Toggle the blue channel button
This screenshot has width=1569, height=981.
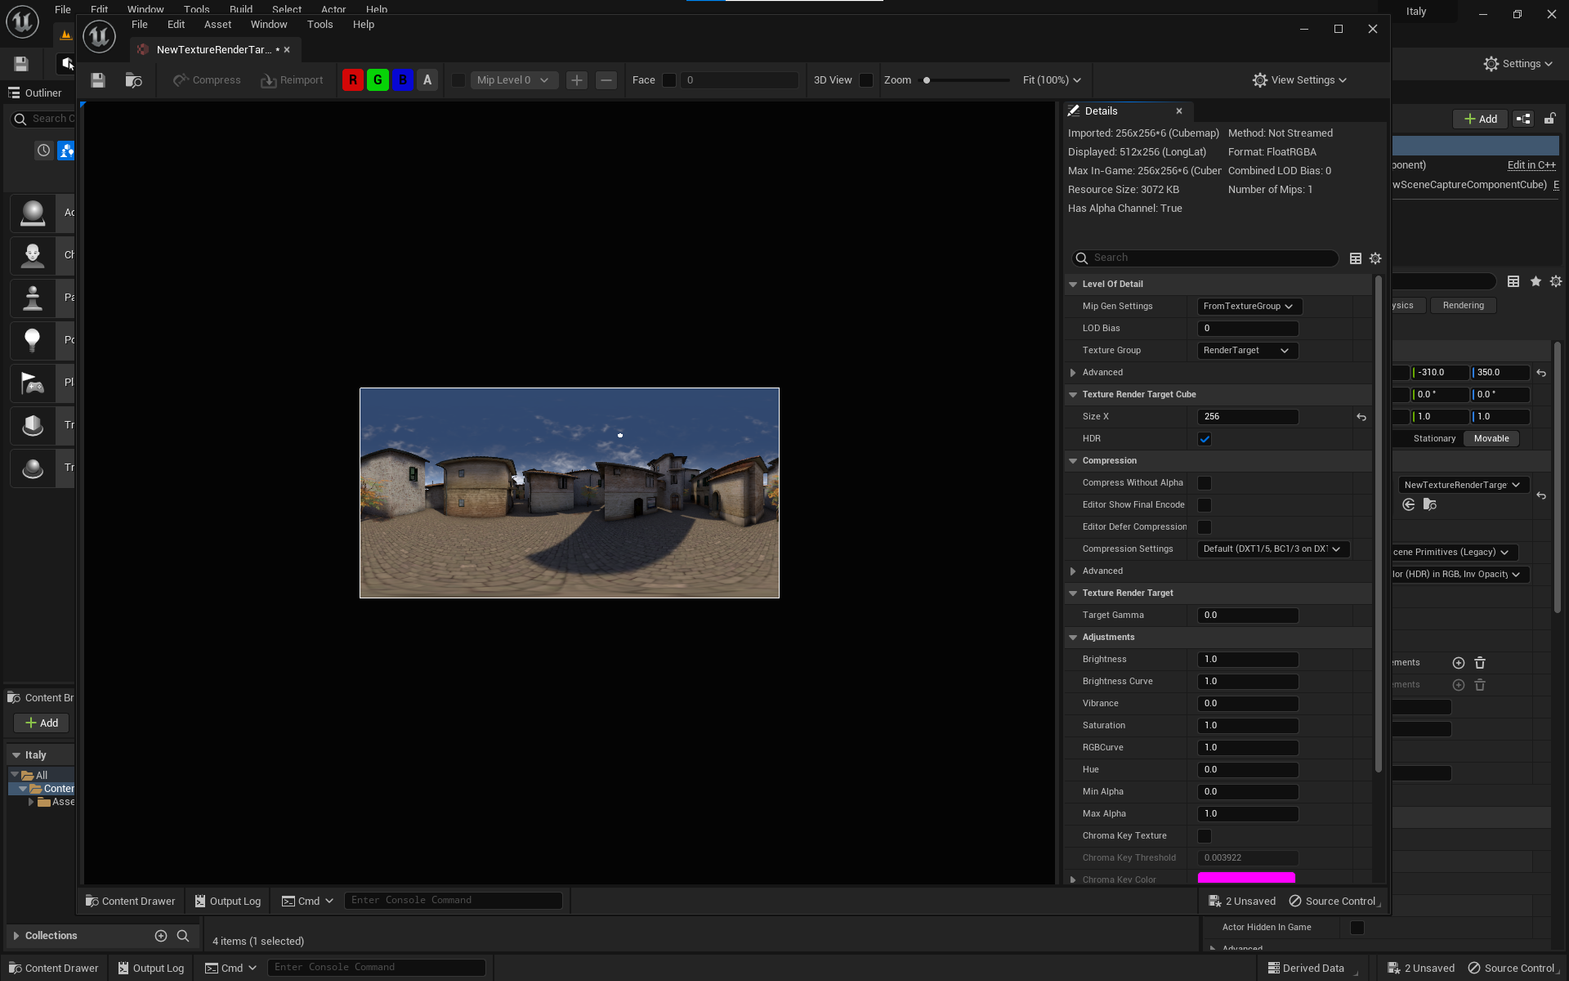point(403,80)
